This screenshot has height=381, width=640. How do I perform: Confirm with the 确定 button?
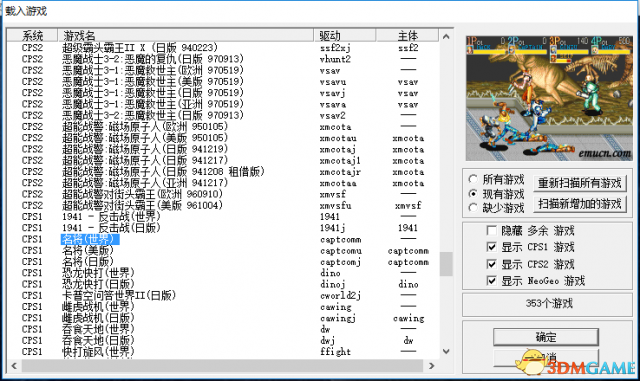546,337
